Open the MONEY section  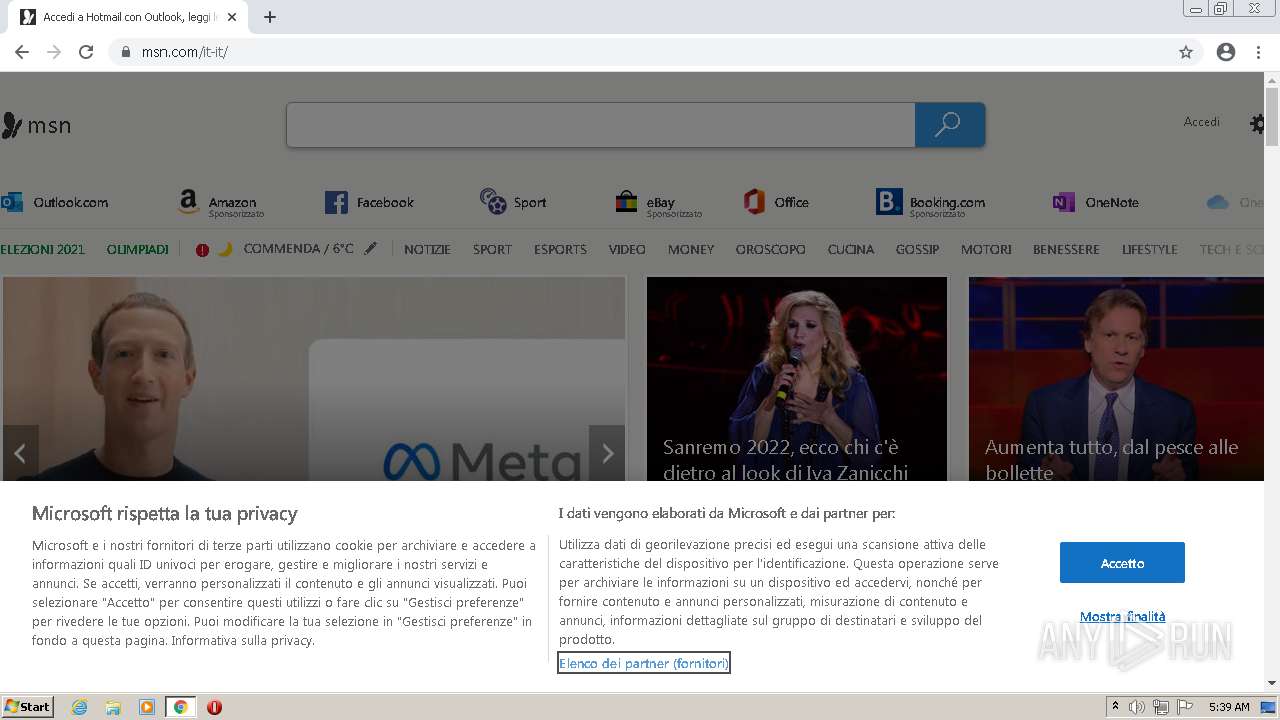(x=691, y=249)
